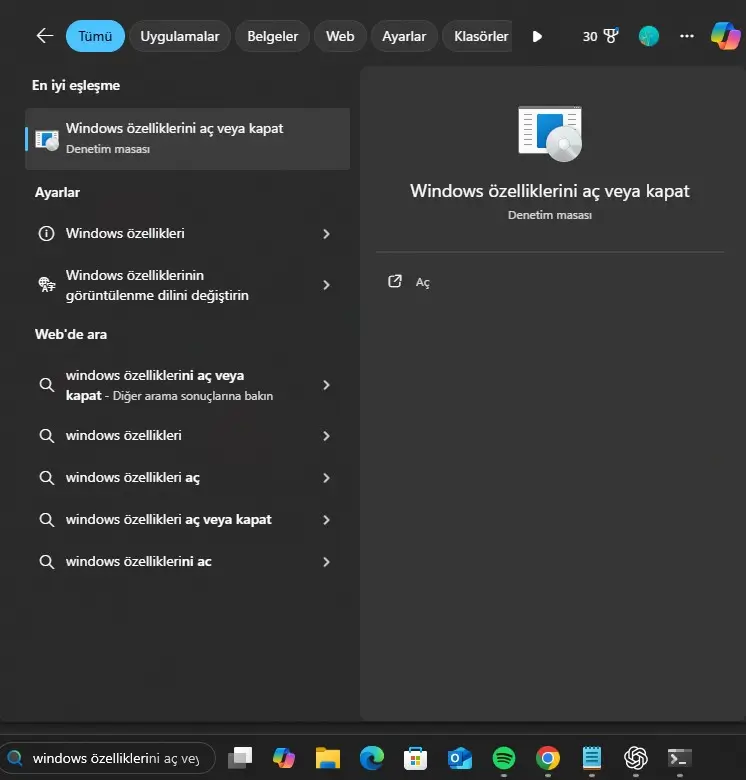Viewport: 746px width, 780px height.
Task: Open Microsoft Edge from the taskbar
Action: click(372, 758)
